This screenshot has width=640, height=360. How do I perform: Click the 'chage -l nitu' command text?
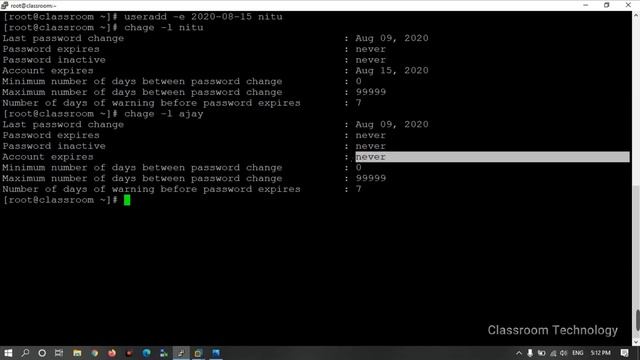click(x=164, y=27)
